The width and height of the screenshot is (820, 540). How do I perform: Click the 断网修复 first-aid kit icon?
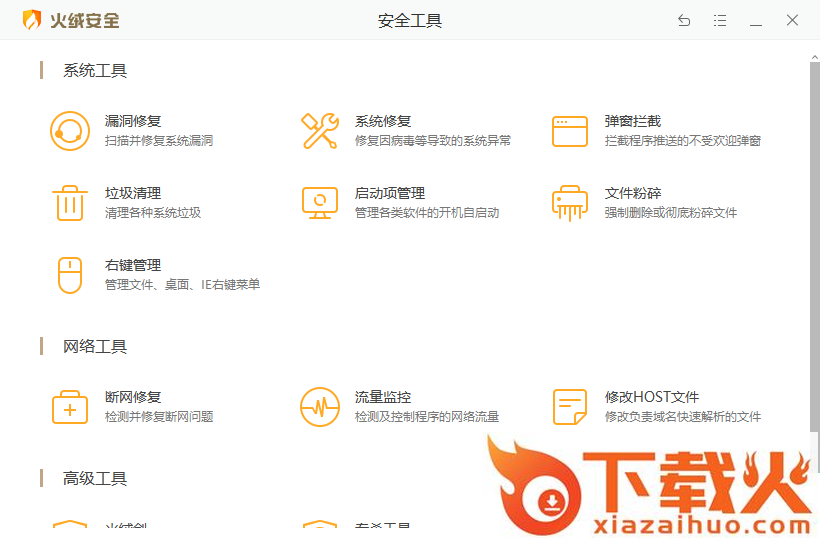70,407
